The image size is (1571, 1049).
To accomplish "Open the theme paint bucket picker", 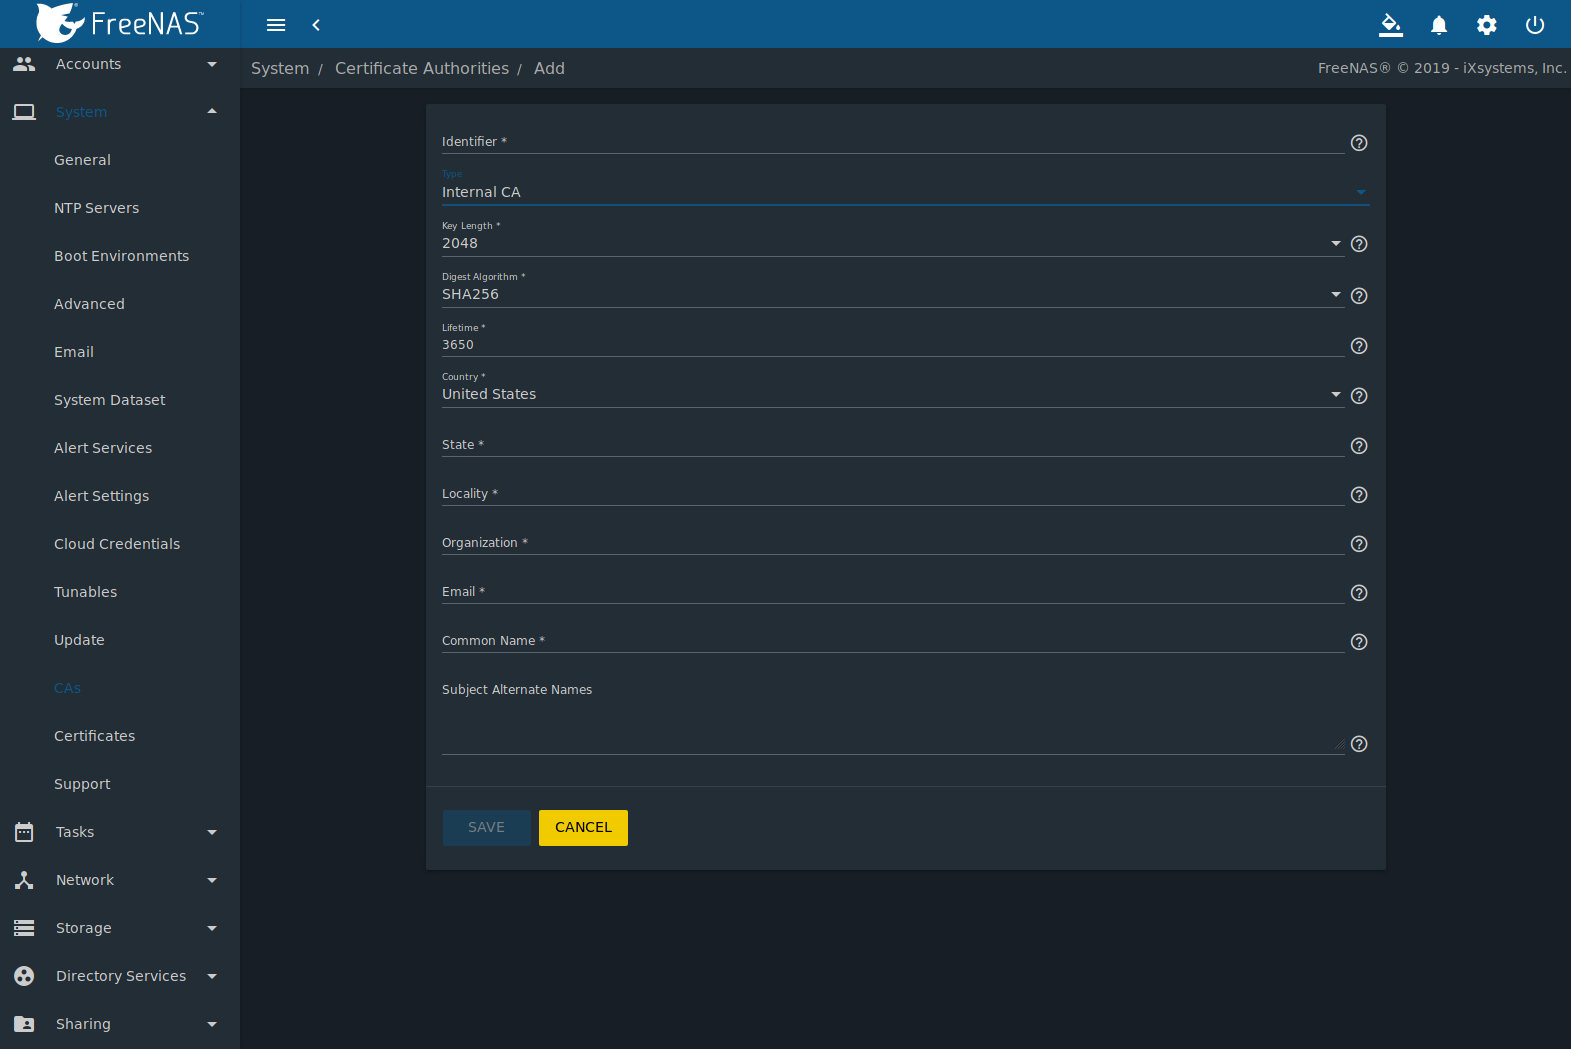I will click(x=1391, y=25).
